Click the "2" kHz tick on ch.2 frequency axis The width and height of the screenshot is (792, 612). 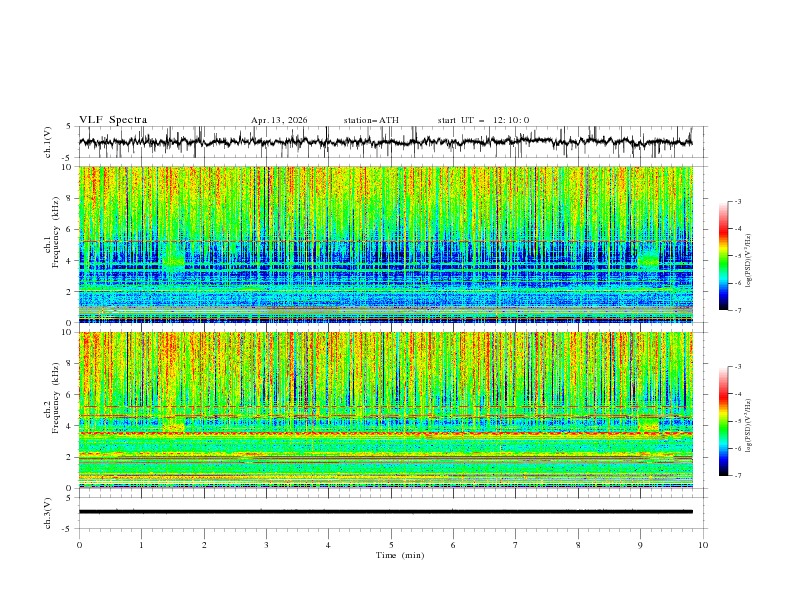point(70,457)
